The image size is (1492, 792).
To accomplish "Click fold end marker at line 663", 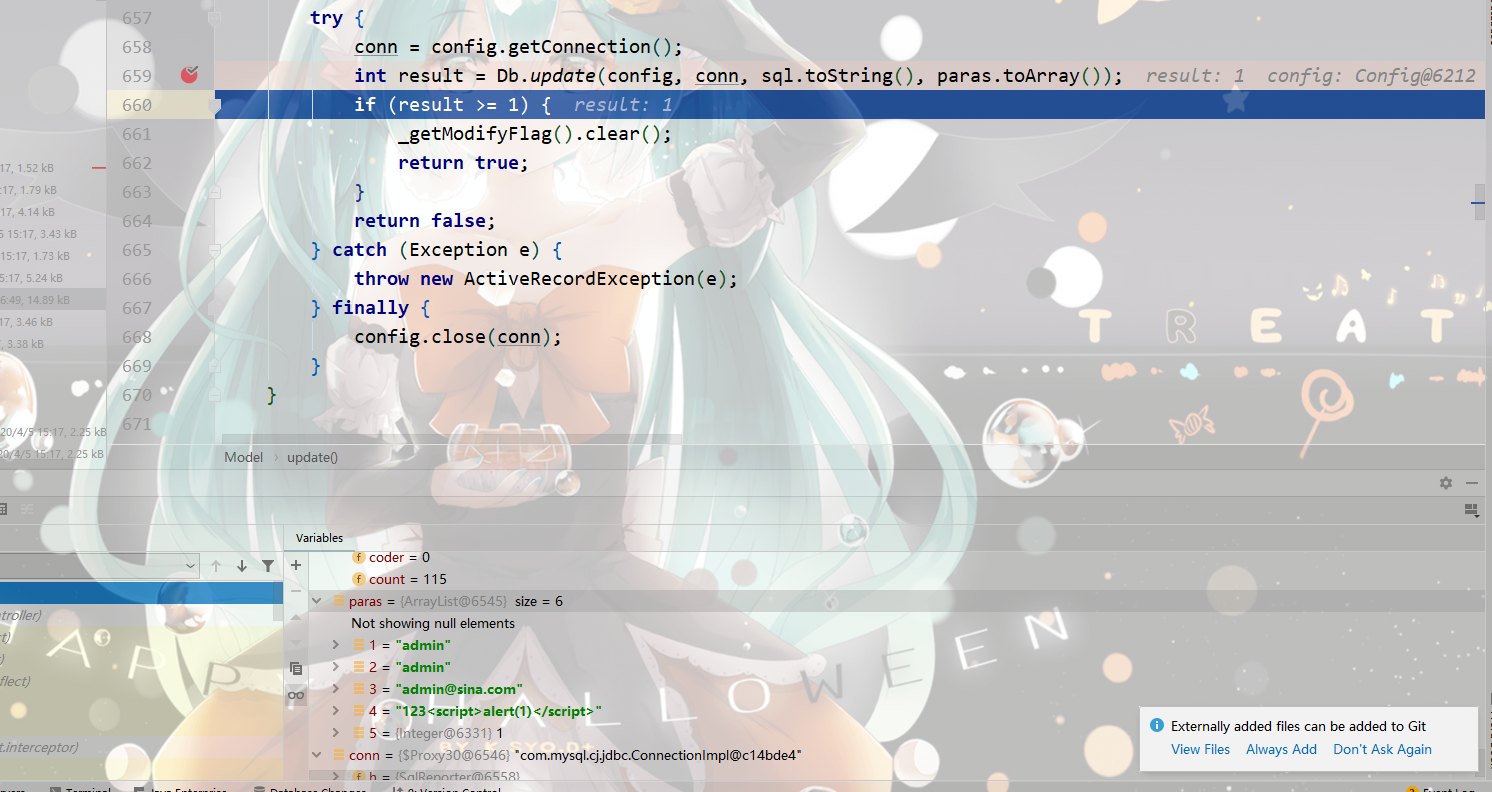I will pyautogui.click(x=214, y=192).
